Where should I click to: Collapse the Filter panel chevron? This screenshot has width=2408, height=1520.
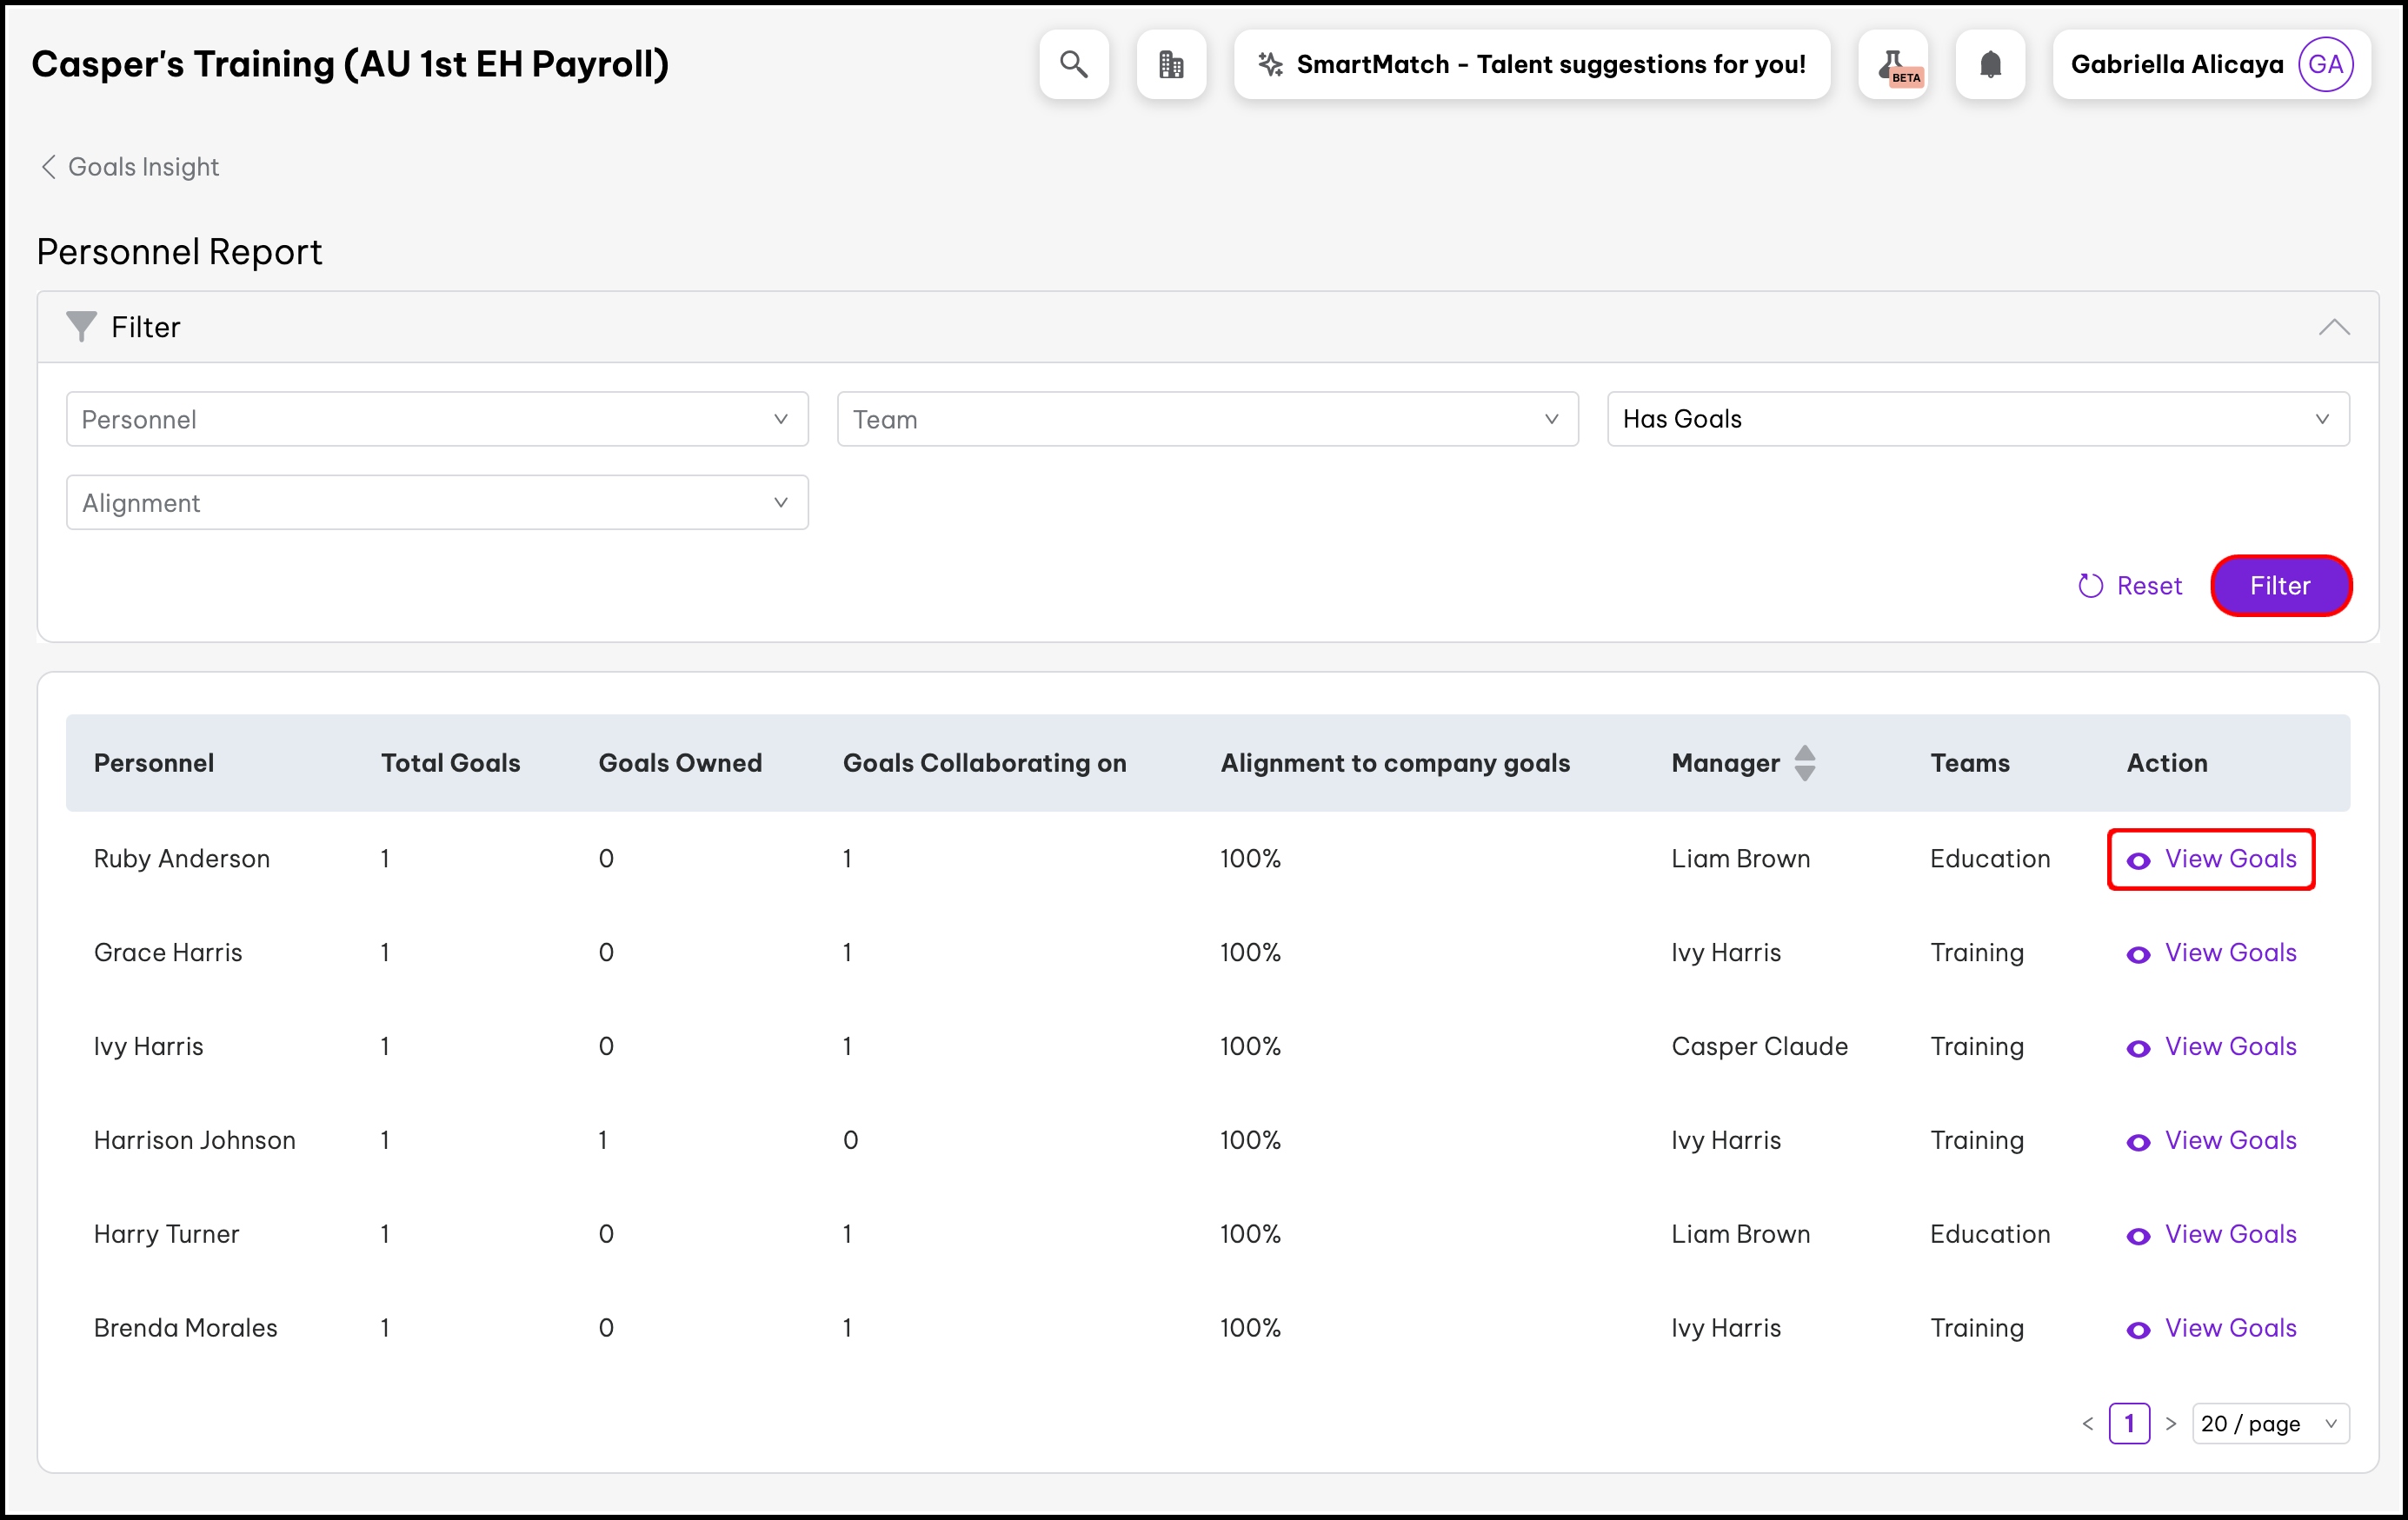point(2333,327)
